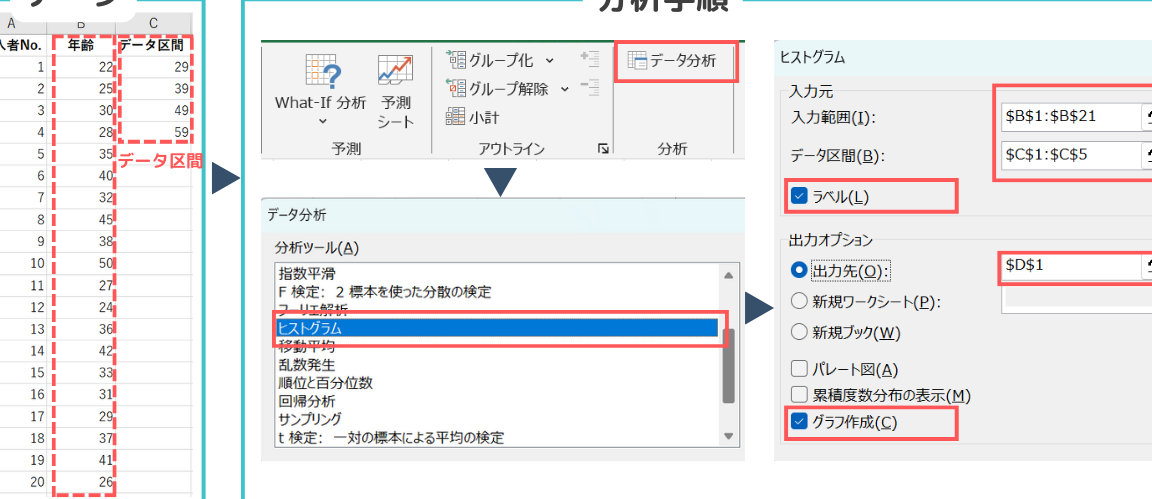The image size is (1152, 499).
Task: Click the list scrollbar up arrow
Action: click(x=728, y=275)
